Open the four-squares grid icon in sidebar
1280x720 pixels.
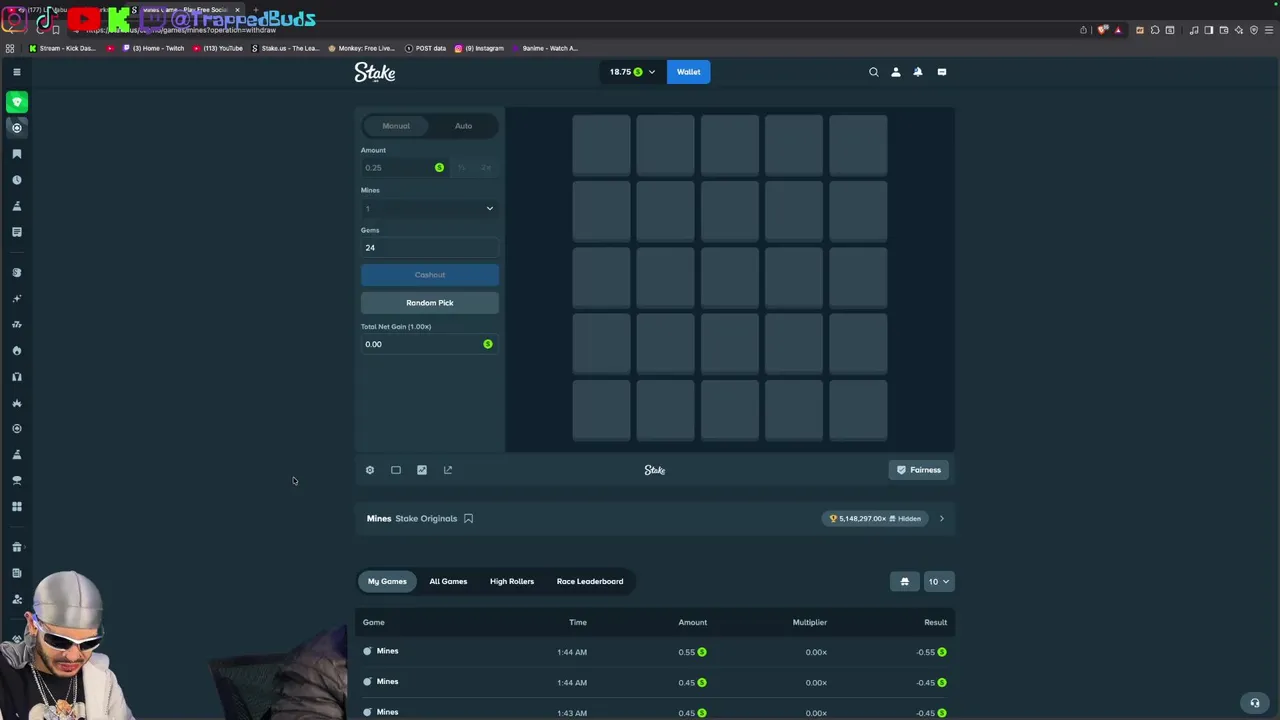pyautogui.click(x=16, y=507)
